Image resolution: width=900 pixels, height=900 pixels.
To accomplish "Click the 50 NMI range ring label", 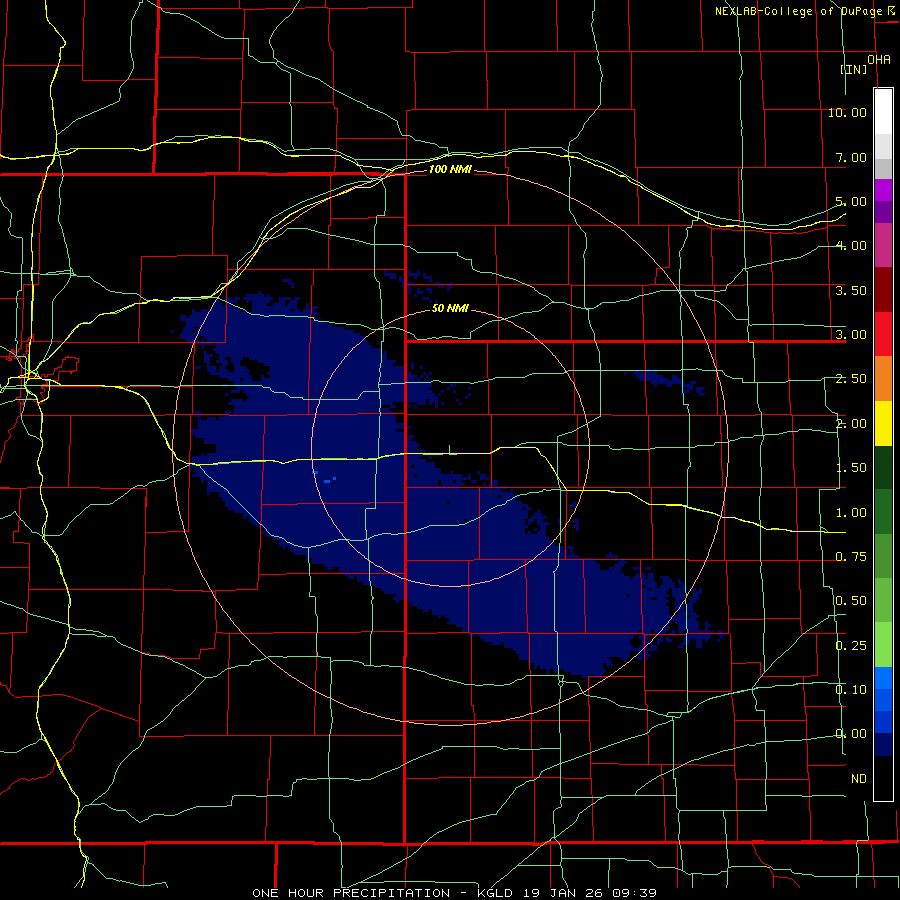I will click(x=450, y=308).
